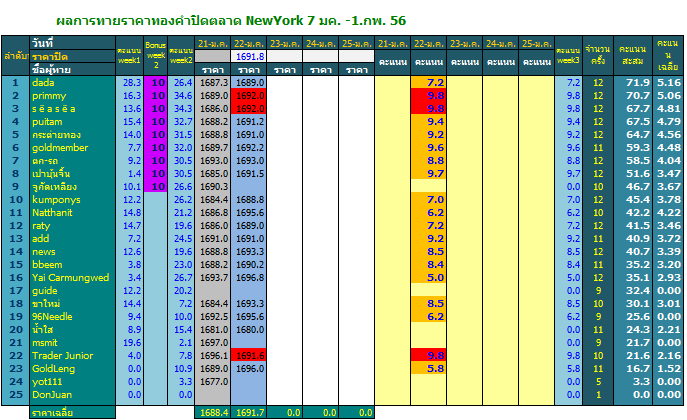Select the average score 5.16
This screenshot has height=420, width=687.
(668, 82)
